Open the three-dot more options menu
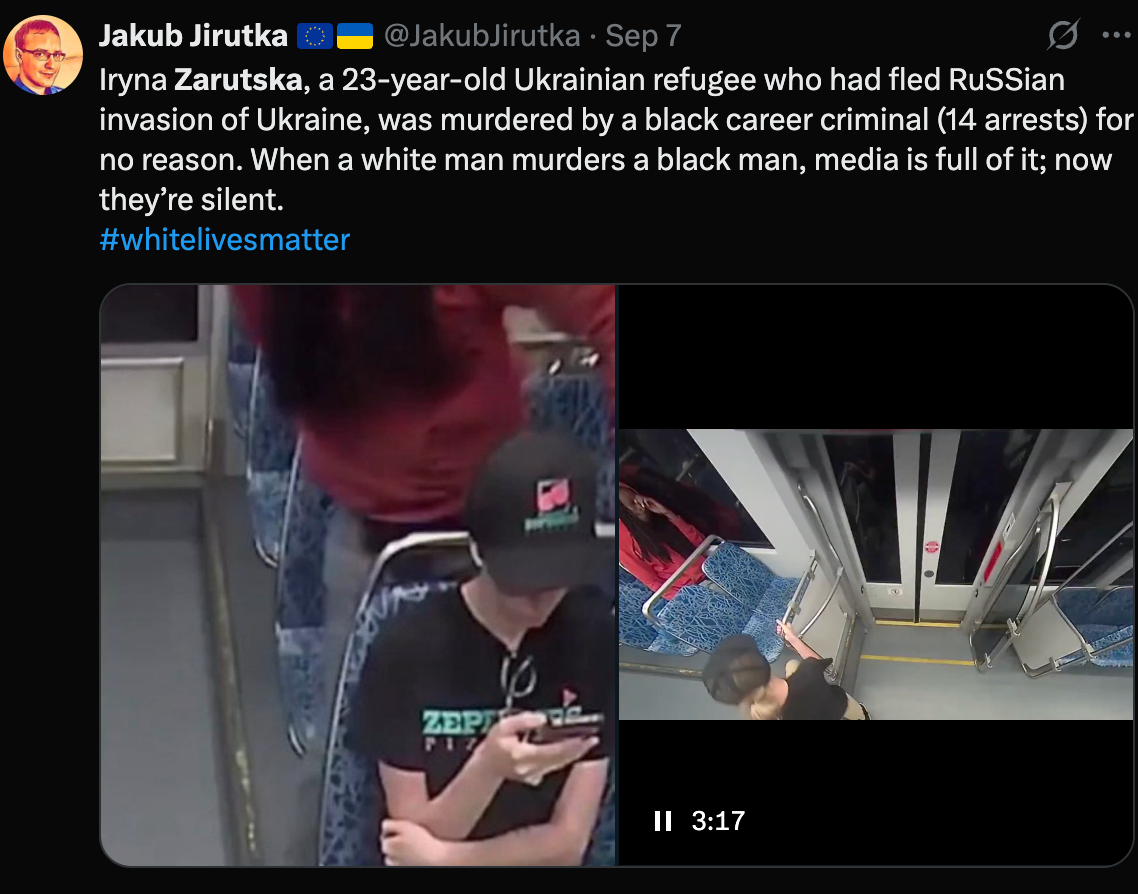 pyautogui.click(x=1116, y=35)
